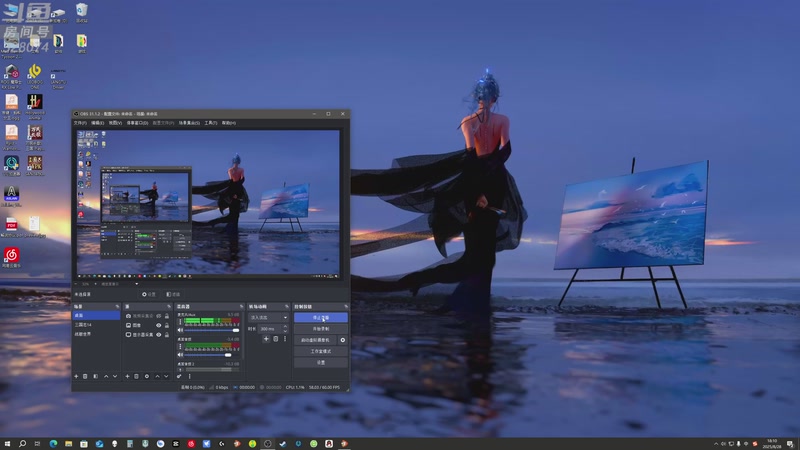
Task: Open NetEase Cloud Music desktop icon
Action: (x=12, y=257)
